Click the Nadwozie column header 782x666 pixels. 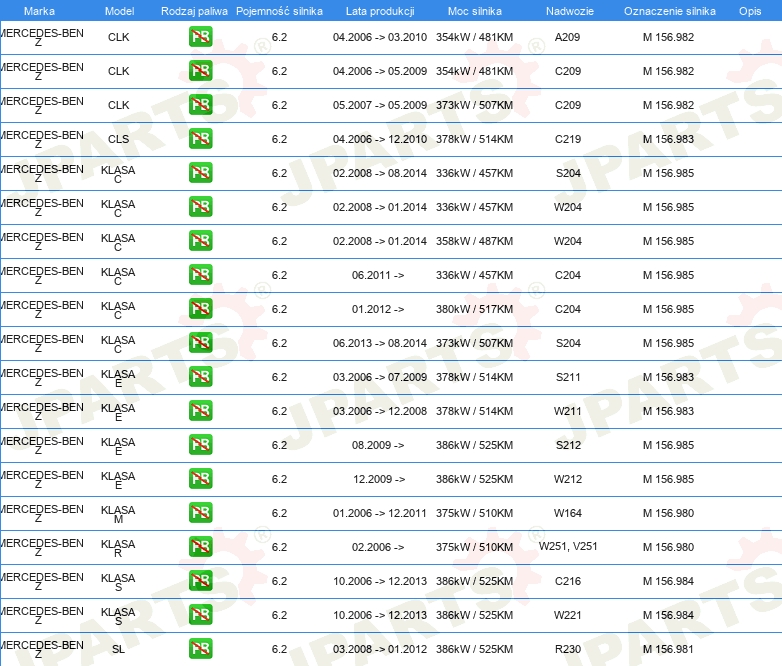coord(570,11)
